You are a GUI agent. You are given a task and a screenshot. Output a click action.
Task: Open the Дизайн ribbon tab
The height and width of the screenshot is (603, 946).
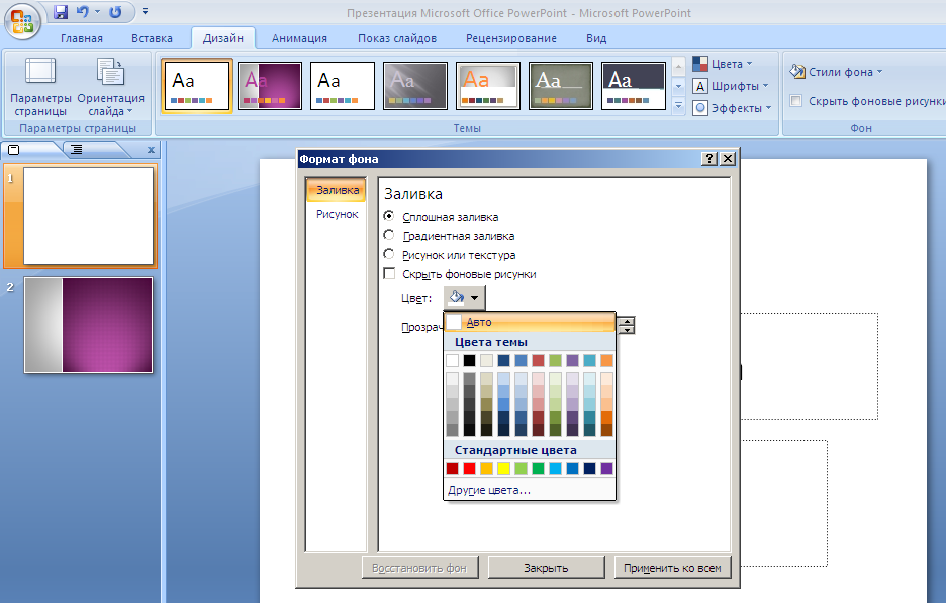click(223, 38)
